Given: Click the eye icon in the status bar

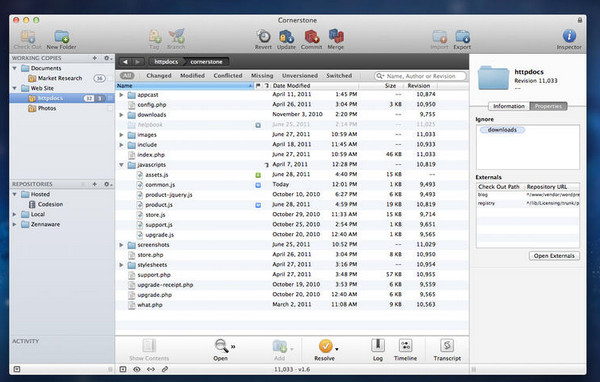Looking at the screenshot, I should 137,369.
